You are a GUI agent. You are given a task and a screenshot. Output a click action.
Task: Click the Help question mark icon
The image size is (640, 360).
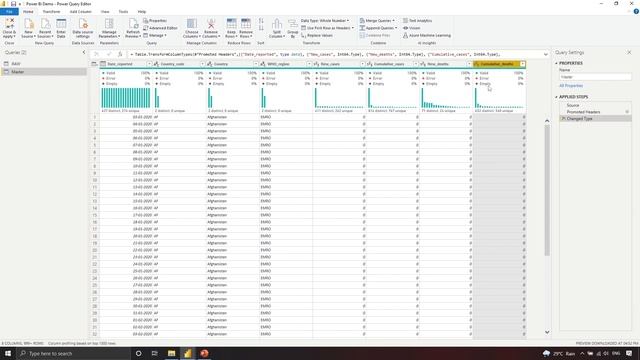pyautogui.click(x=636, y=11)
